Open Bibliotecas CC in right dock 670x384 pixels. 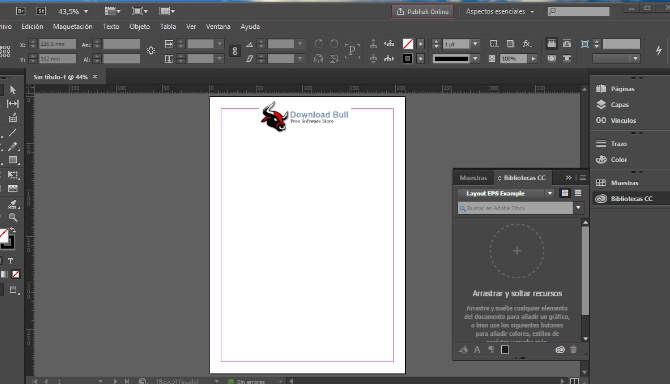pos(624,199)
